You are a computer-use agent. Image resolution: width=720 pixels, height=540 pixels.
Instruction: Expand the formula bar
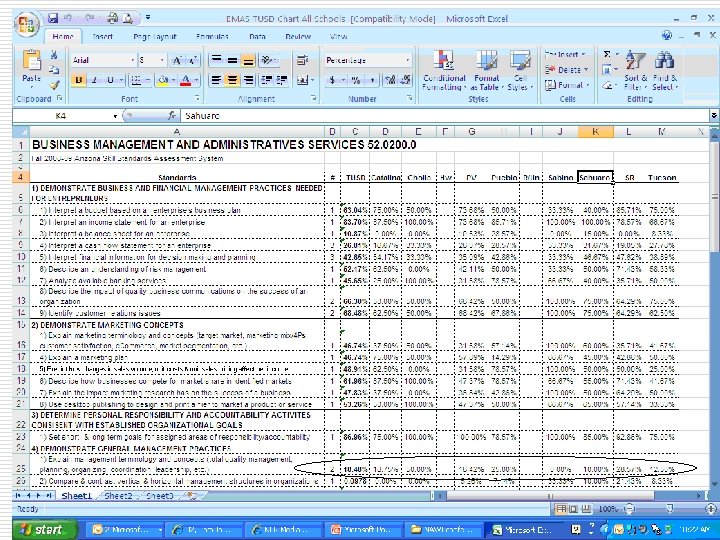pyautogui.click(x=714, y=116)
